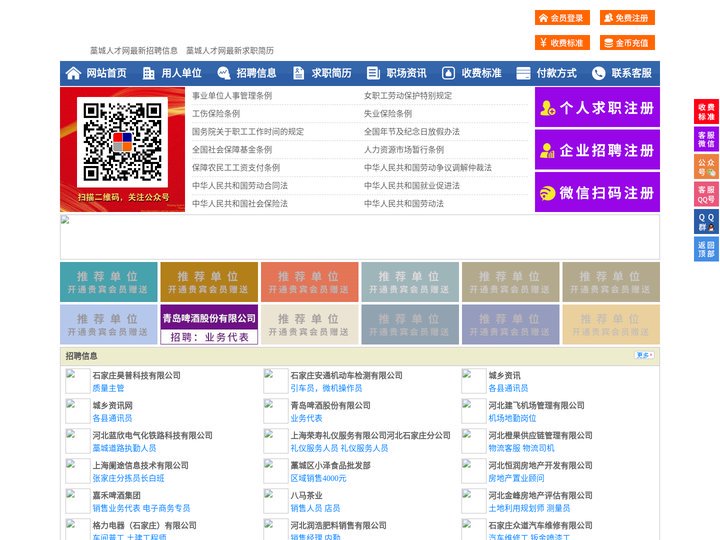Click the logo beside 石家庄安通机动车检测有限公司
Screen dimensions: 720x540
276,381
